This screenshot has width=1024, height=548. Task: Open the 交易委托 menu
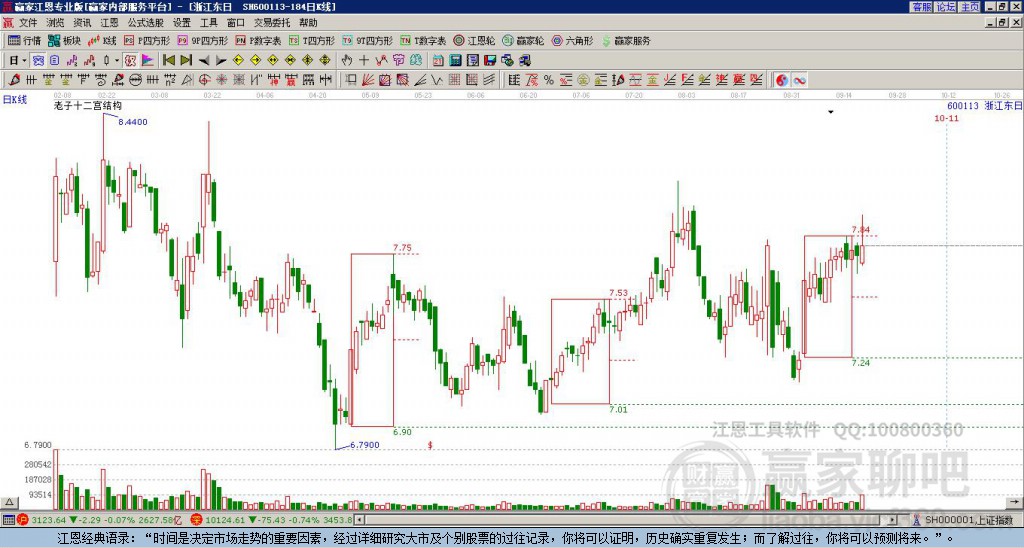click(272, 23)
